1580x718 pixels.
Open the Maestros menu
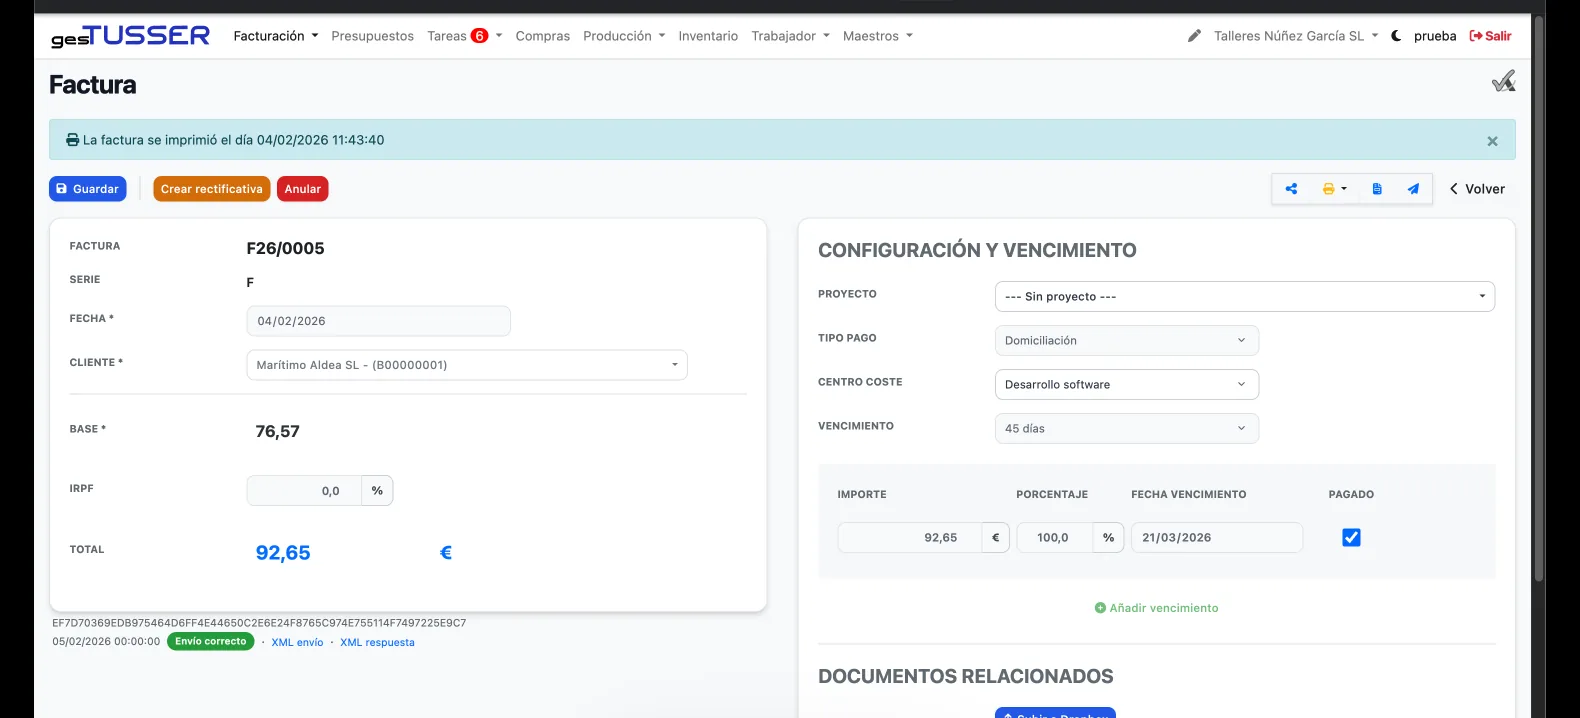878,36
